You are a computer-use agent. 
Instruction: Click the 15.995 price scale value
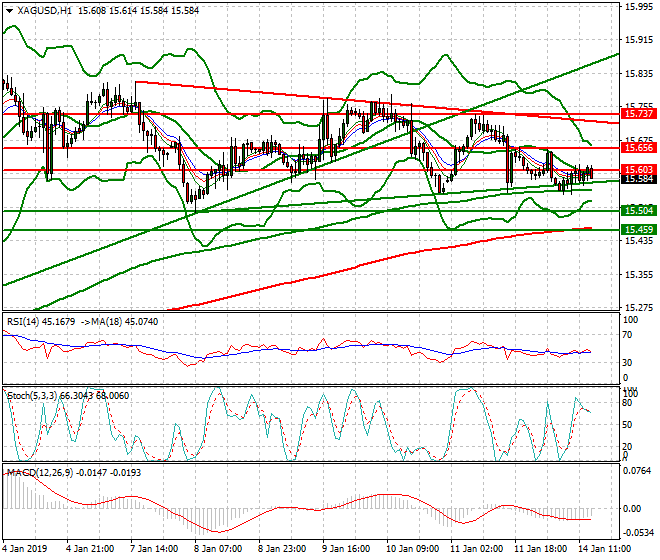click(x=639, y=7)
